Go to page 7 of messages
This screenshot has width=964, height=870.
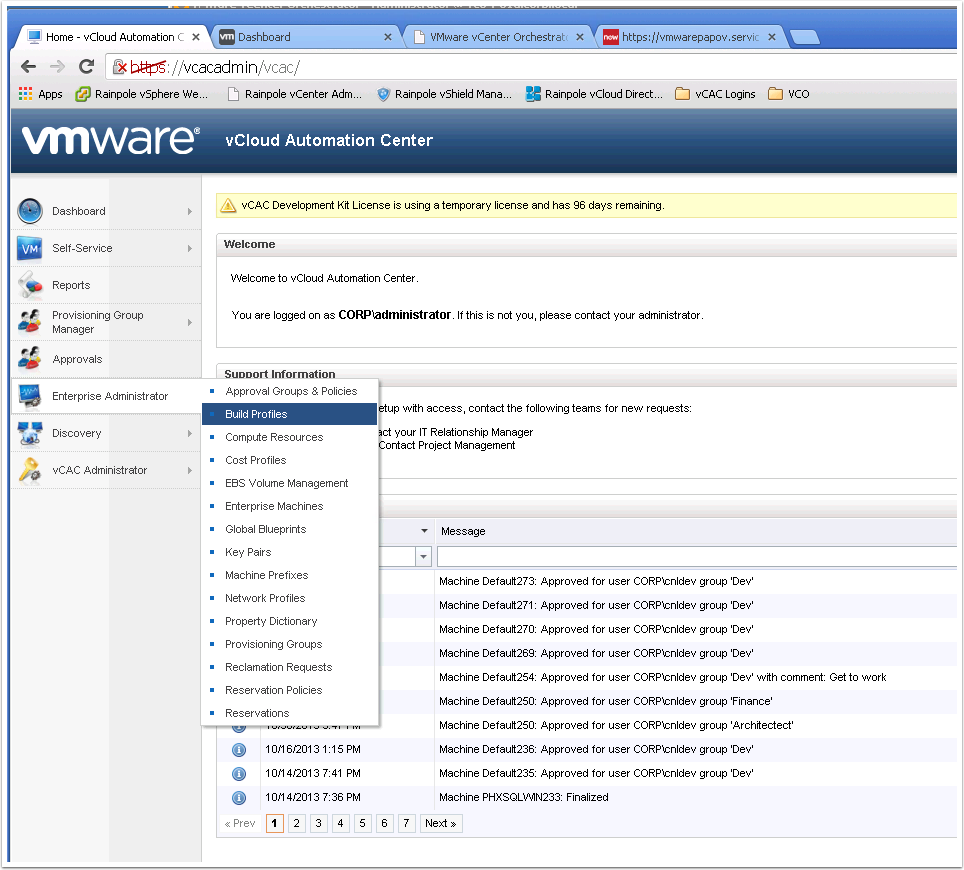point(406,823)
